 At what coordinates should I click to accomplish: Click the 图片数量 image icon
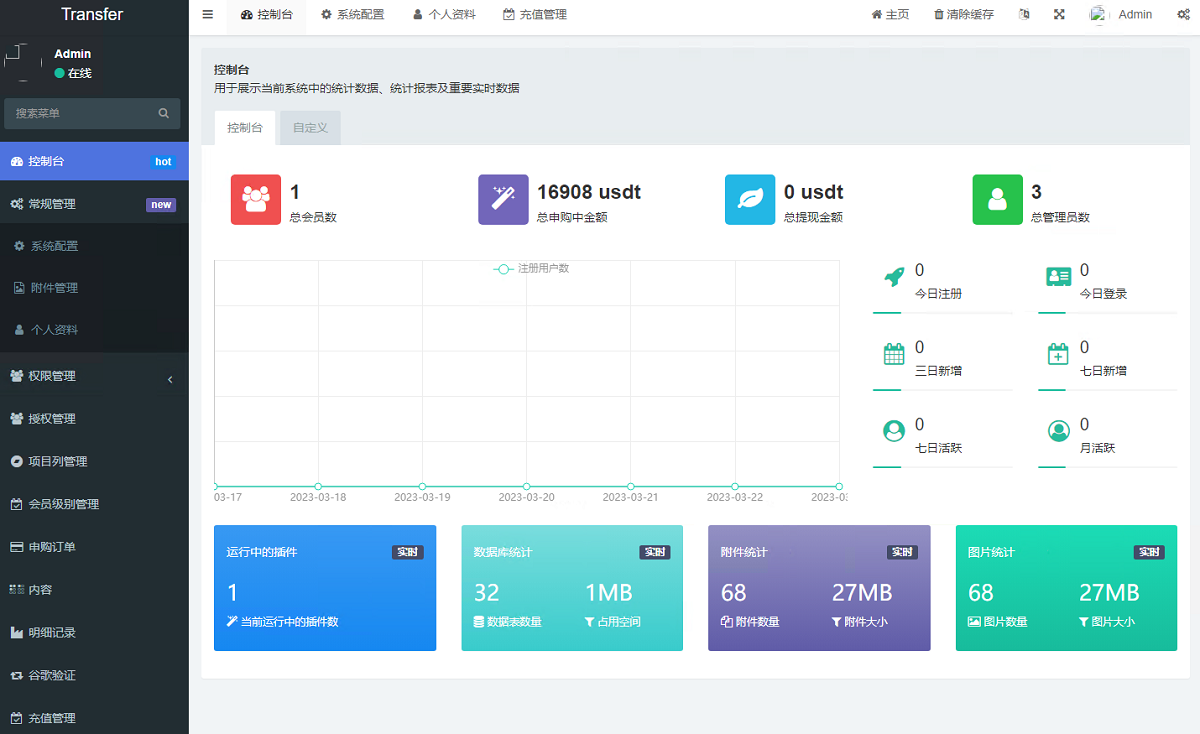coord(974,622)
